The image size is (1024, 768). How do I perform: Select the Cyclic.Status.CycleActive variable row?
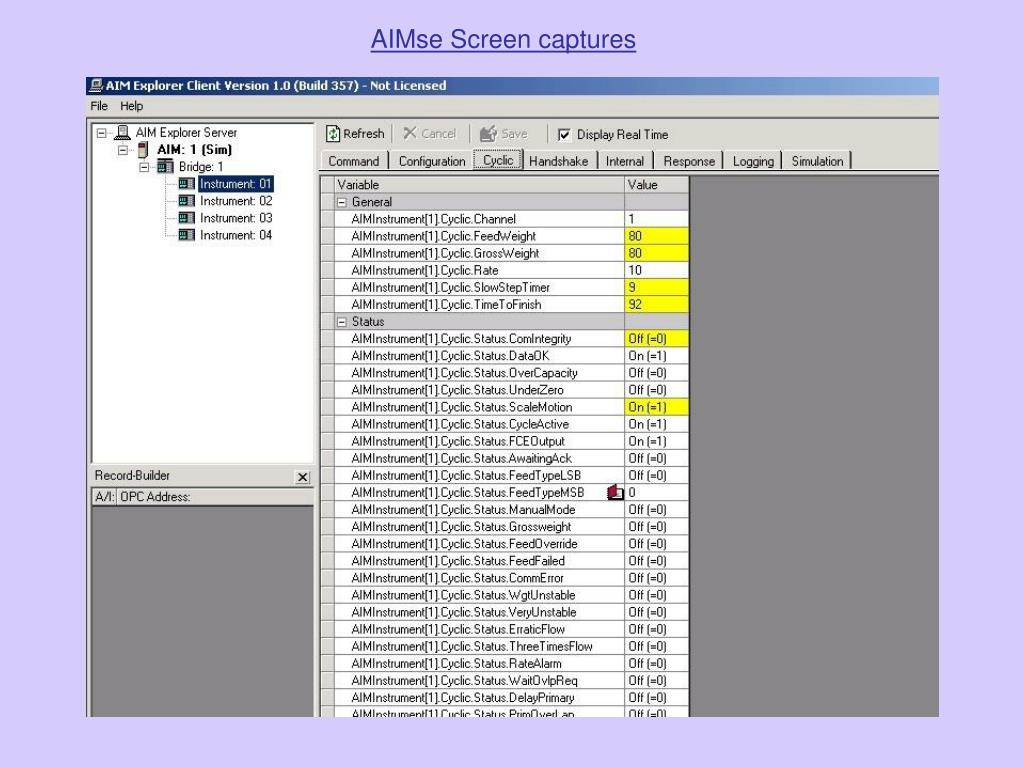click(x=504, y=424)
